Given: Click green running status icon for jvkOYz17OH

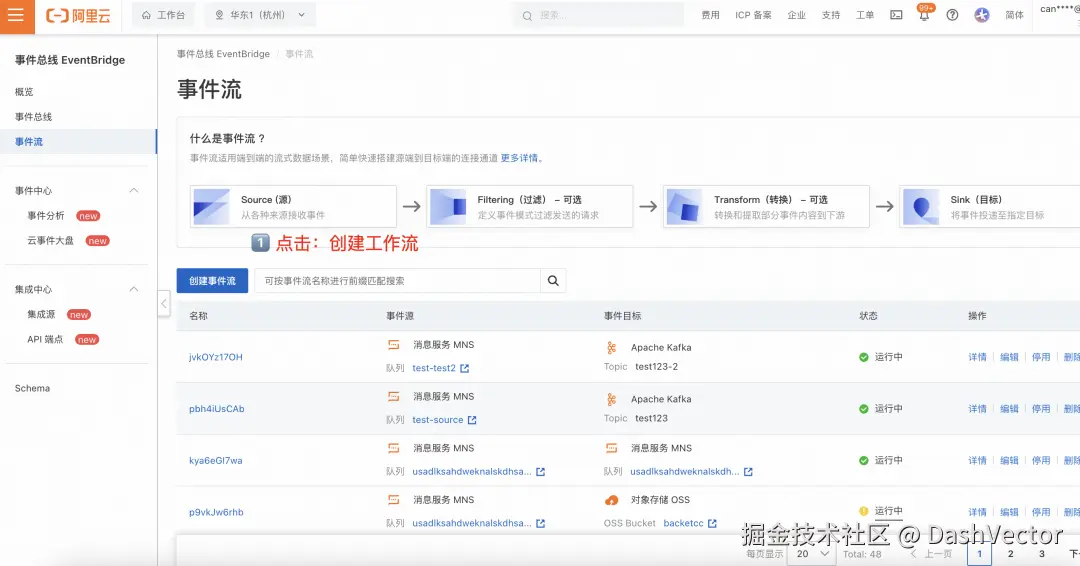Looking at the screenshot, I should [x=863, y=357].
